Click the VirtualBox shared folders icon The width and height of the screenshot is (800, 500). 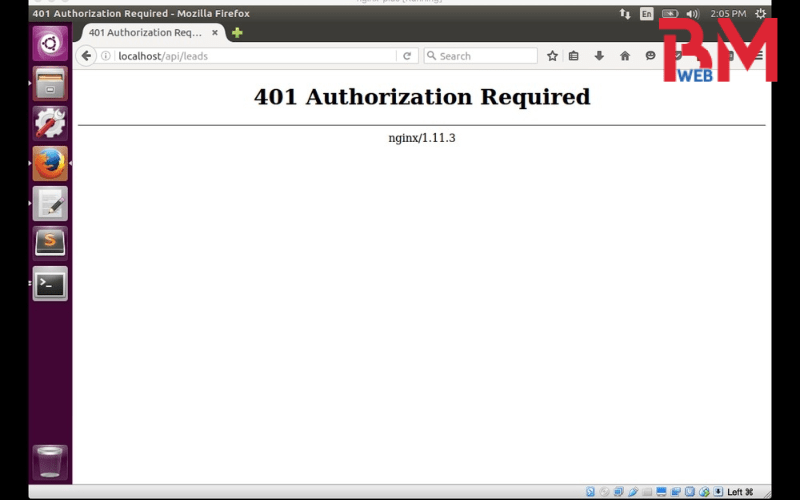647,492
